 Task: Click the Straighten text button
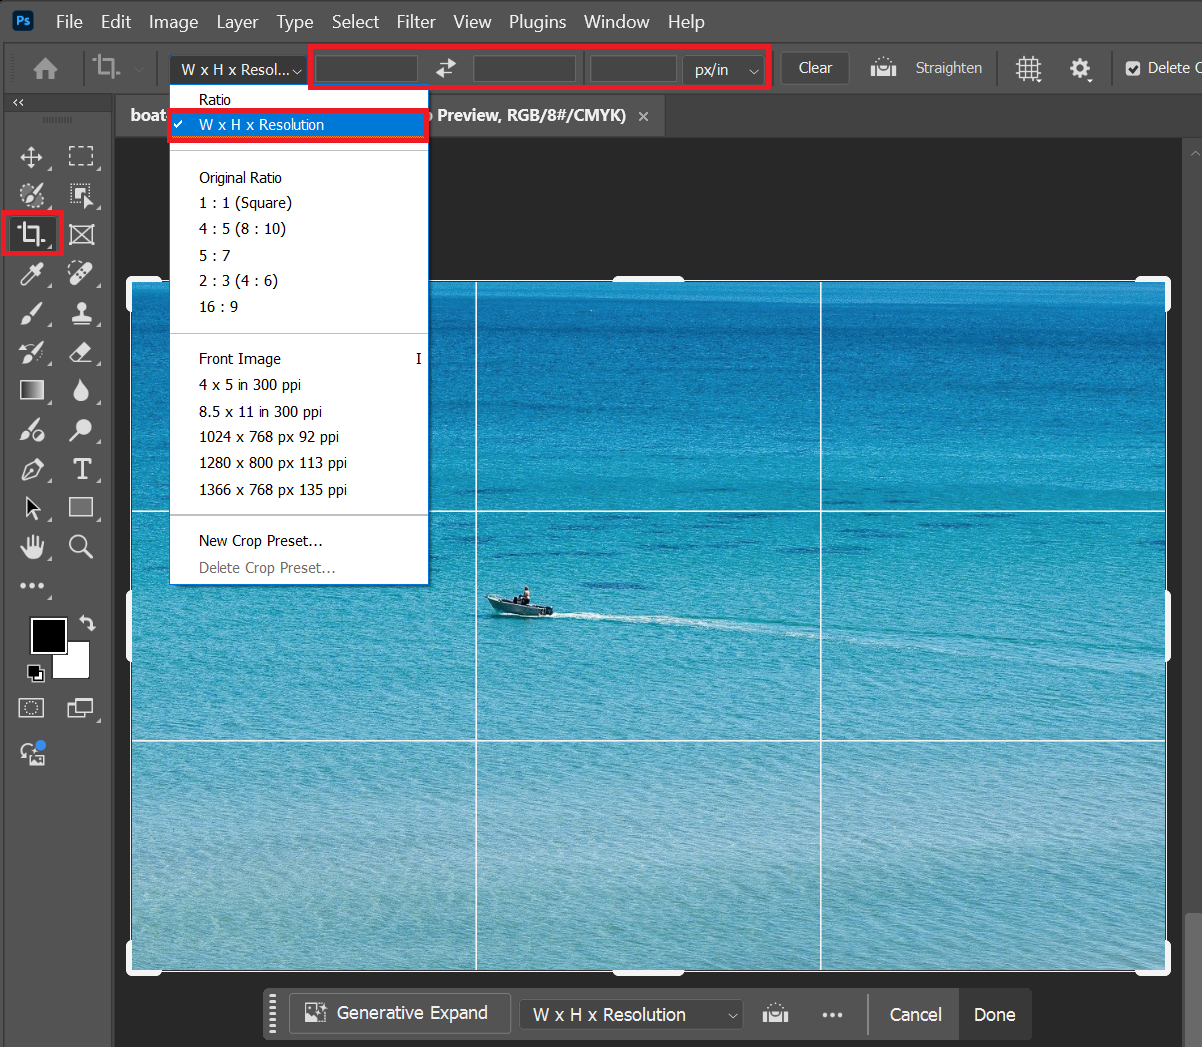point(948,68)
